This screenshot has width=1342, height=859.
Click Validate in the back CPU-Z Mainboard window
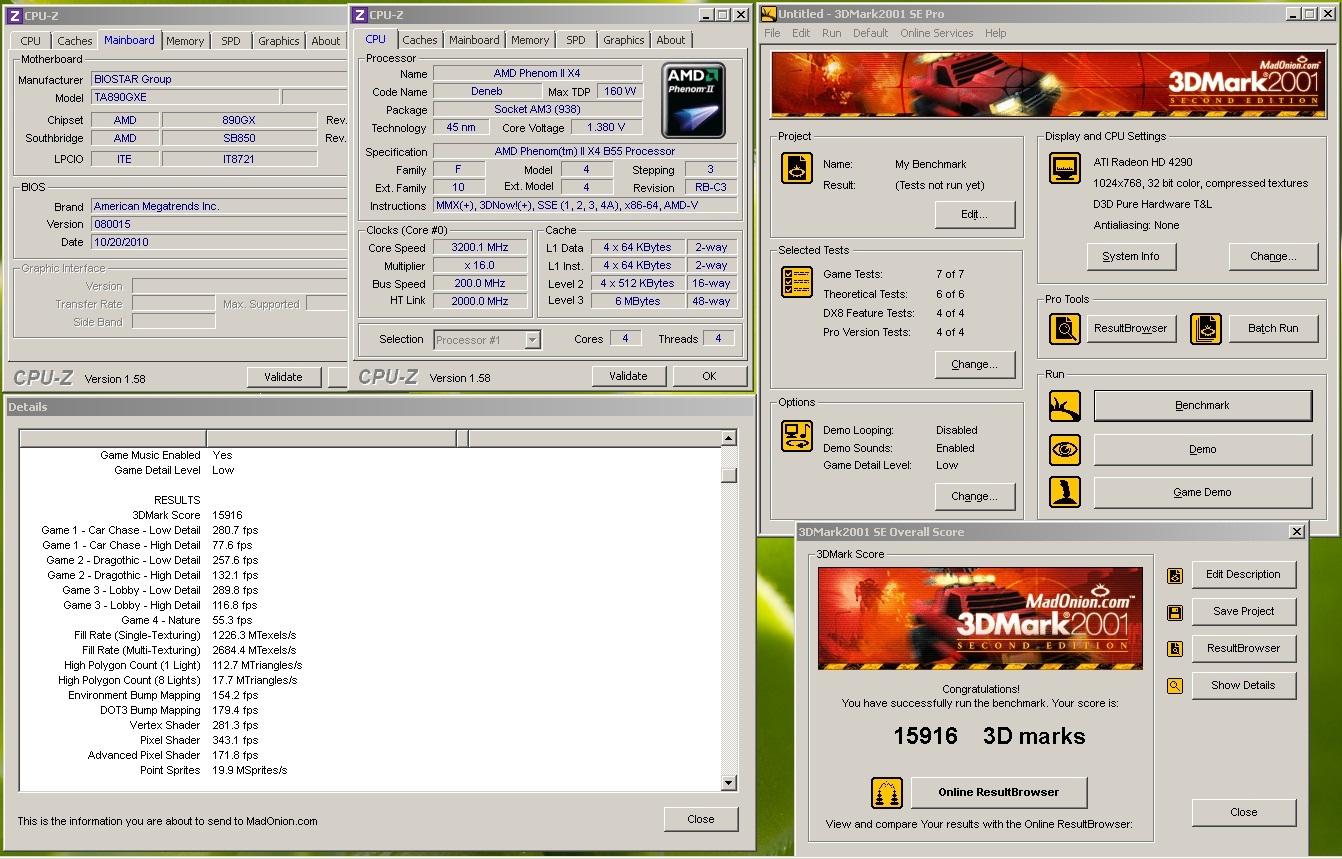click(x=283, y=377)
